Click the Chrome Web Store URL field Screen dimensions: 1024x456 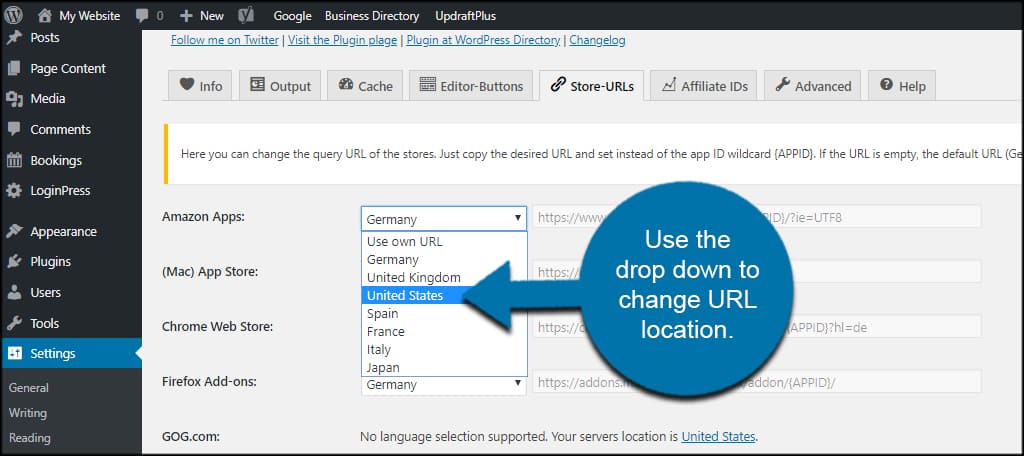[x=757, y=327]
